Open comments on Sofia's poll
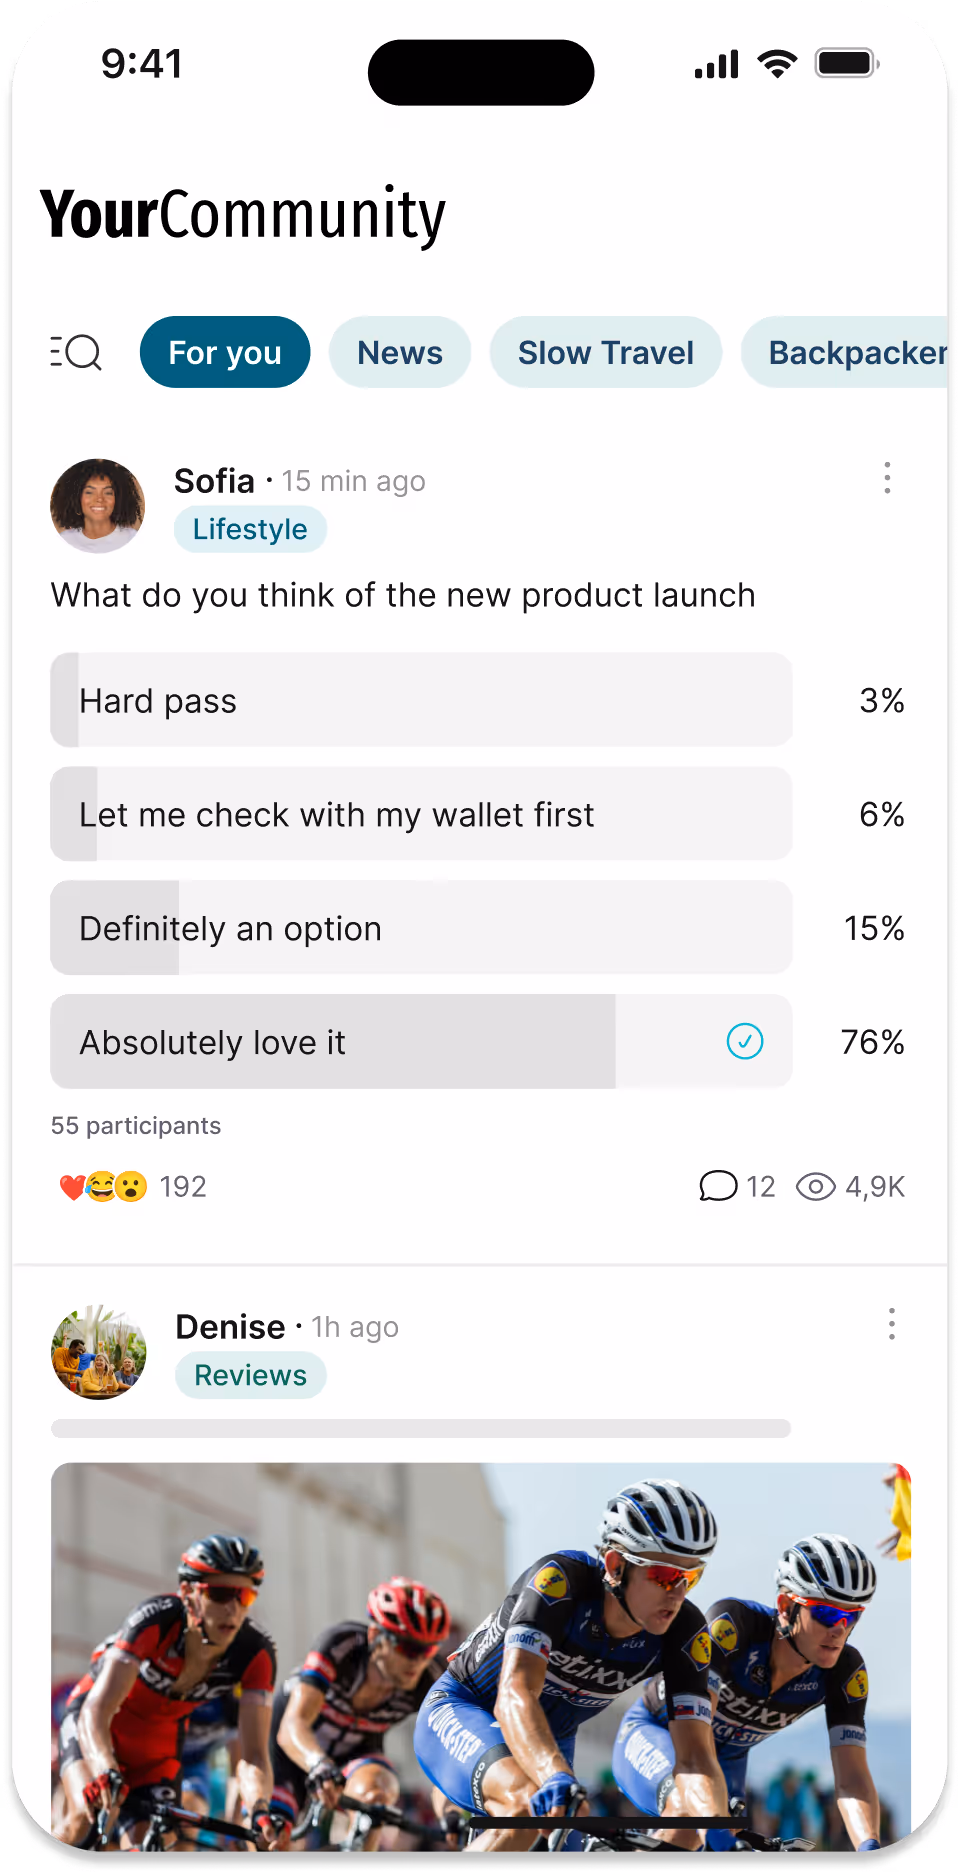 click(719, 1186)
